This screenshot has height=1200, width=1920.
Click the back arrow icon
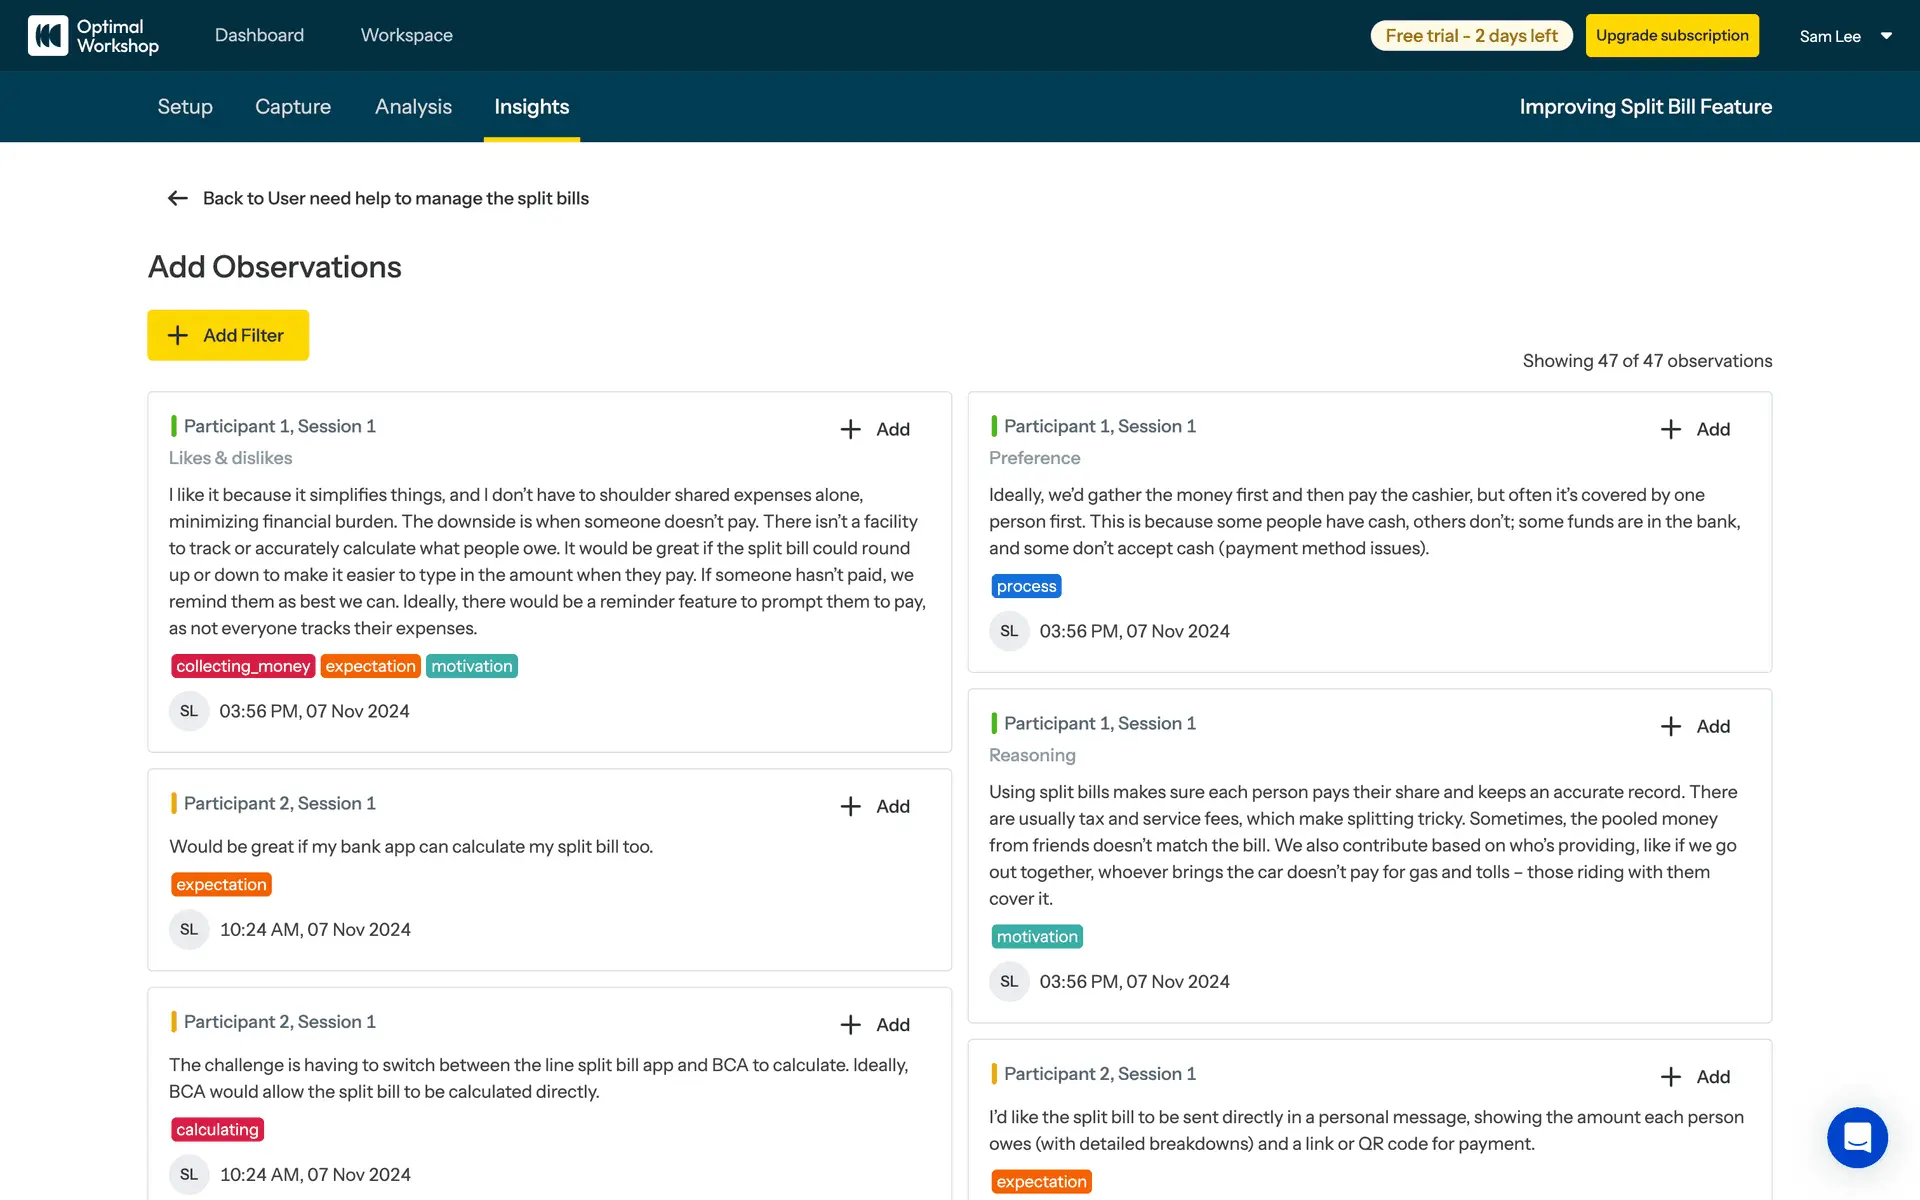pyautogui.click(x=178, y=198)
